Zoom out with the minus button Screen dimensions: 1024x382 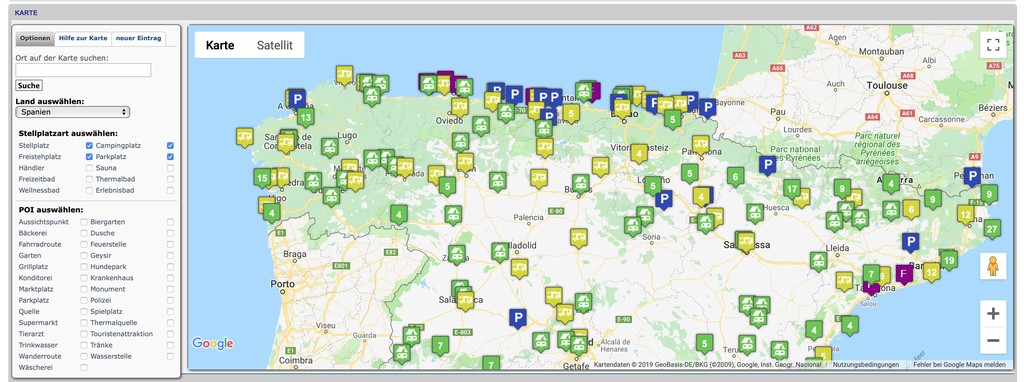tap(993, 340)
